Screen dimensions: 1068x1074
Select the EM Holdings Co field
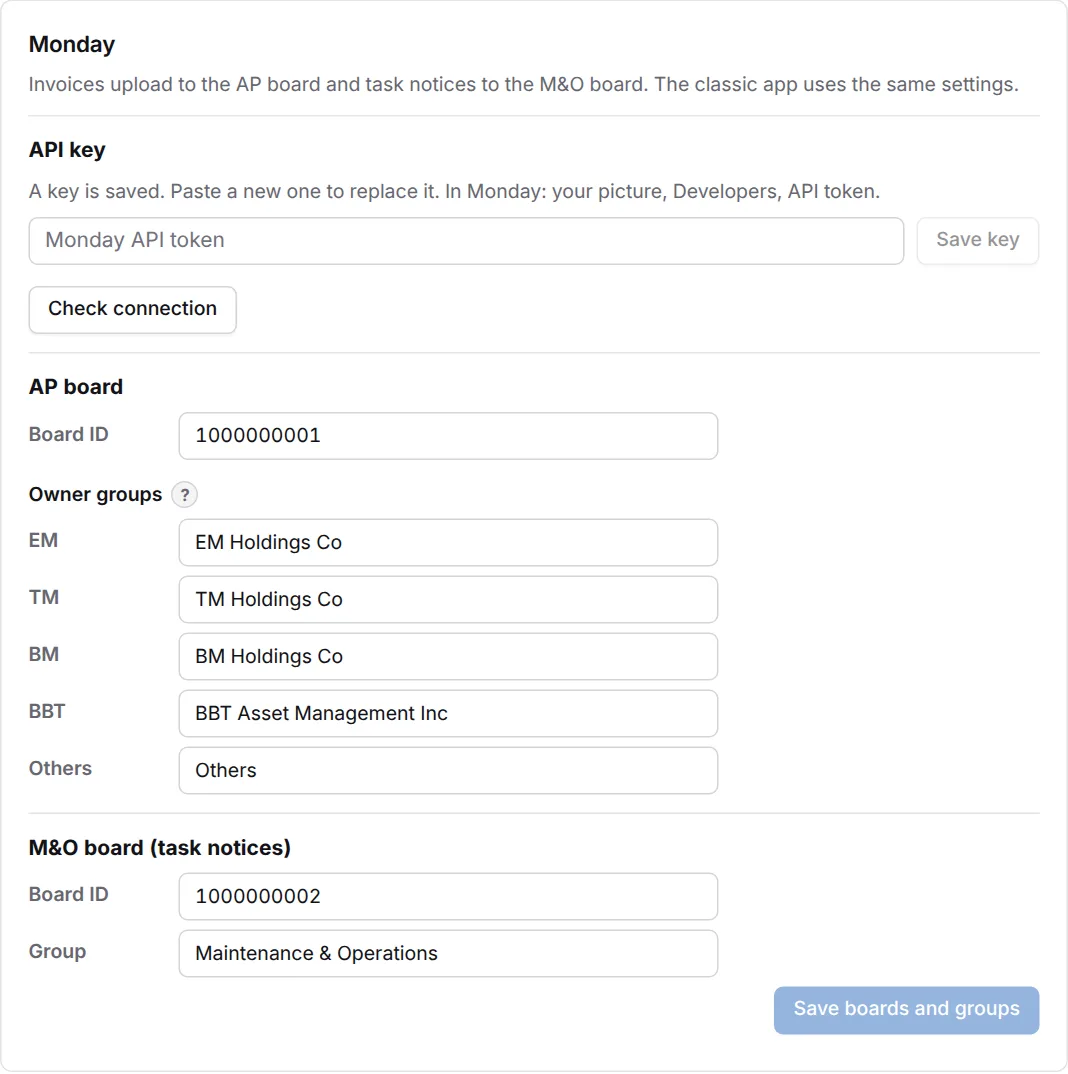point(448,542)
